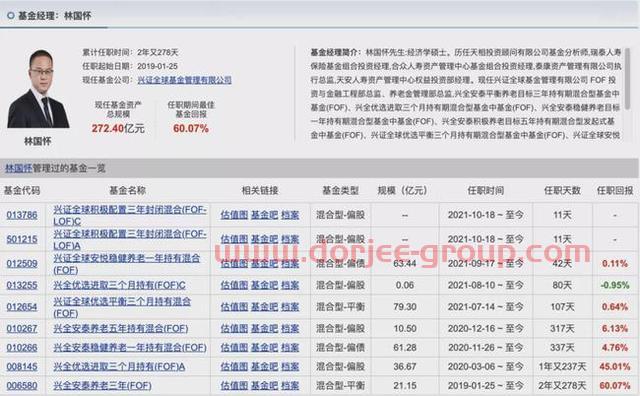This screenshot has width=640, height=396.
Task: Click 估值图 link in the 006580 row
Action: [x=234, y=385]
